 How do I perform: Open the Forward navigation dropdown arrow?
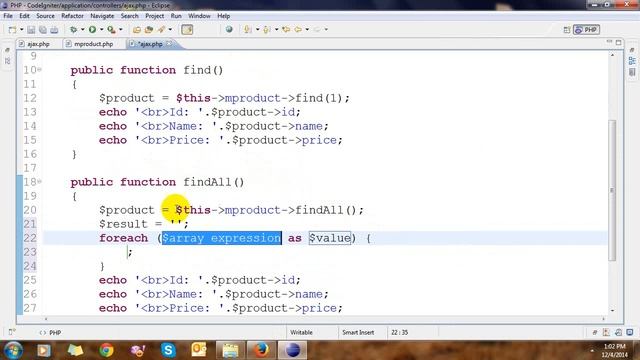pos(326,30)
